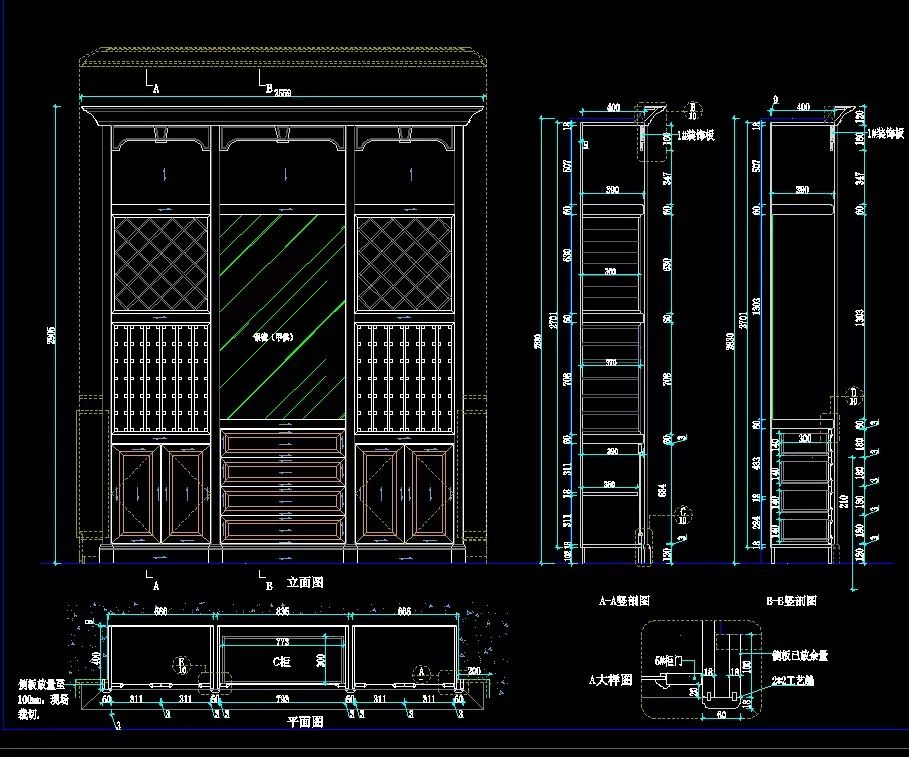Select the 侧板已放余量 annotation

click(x=799, y=656)
